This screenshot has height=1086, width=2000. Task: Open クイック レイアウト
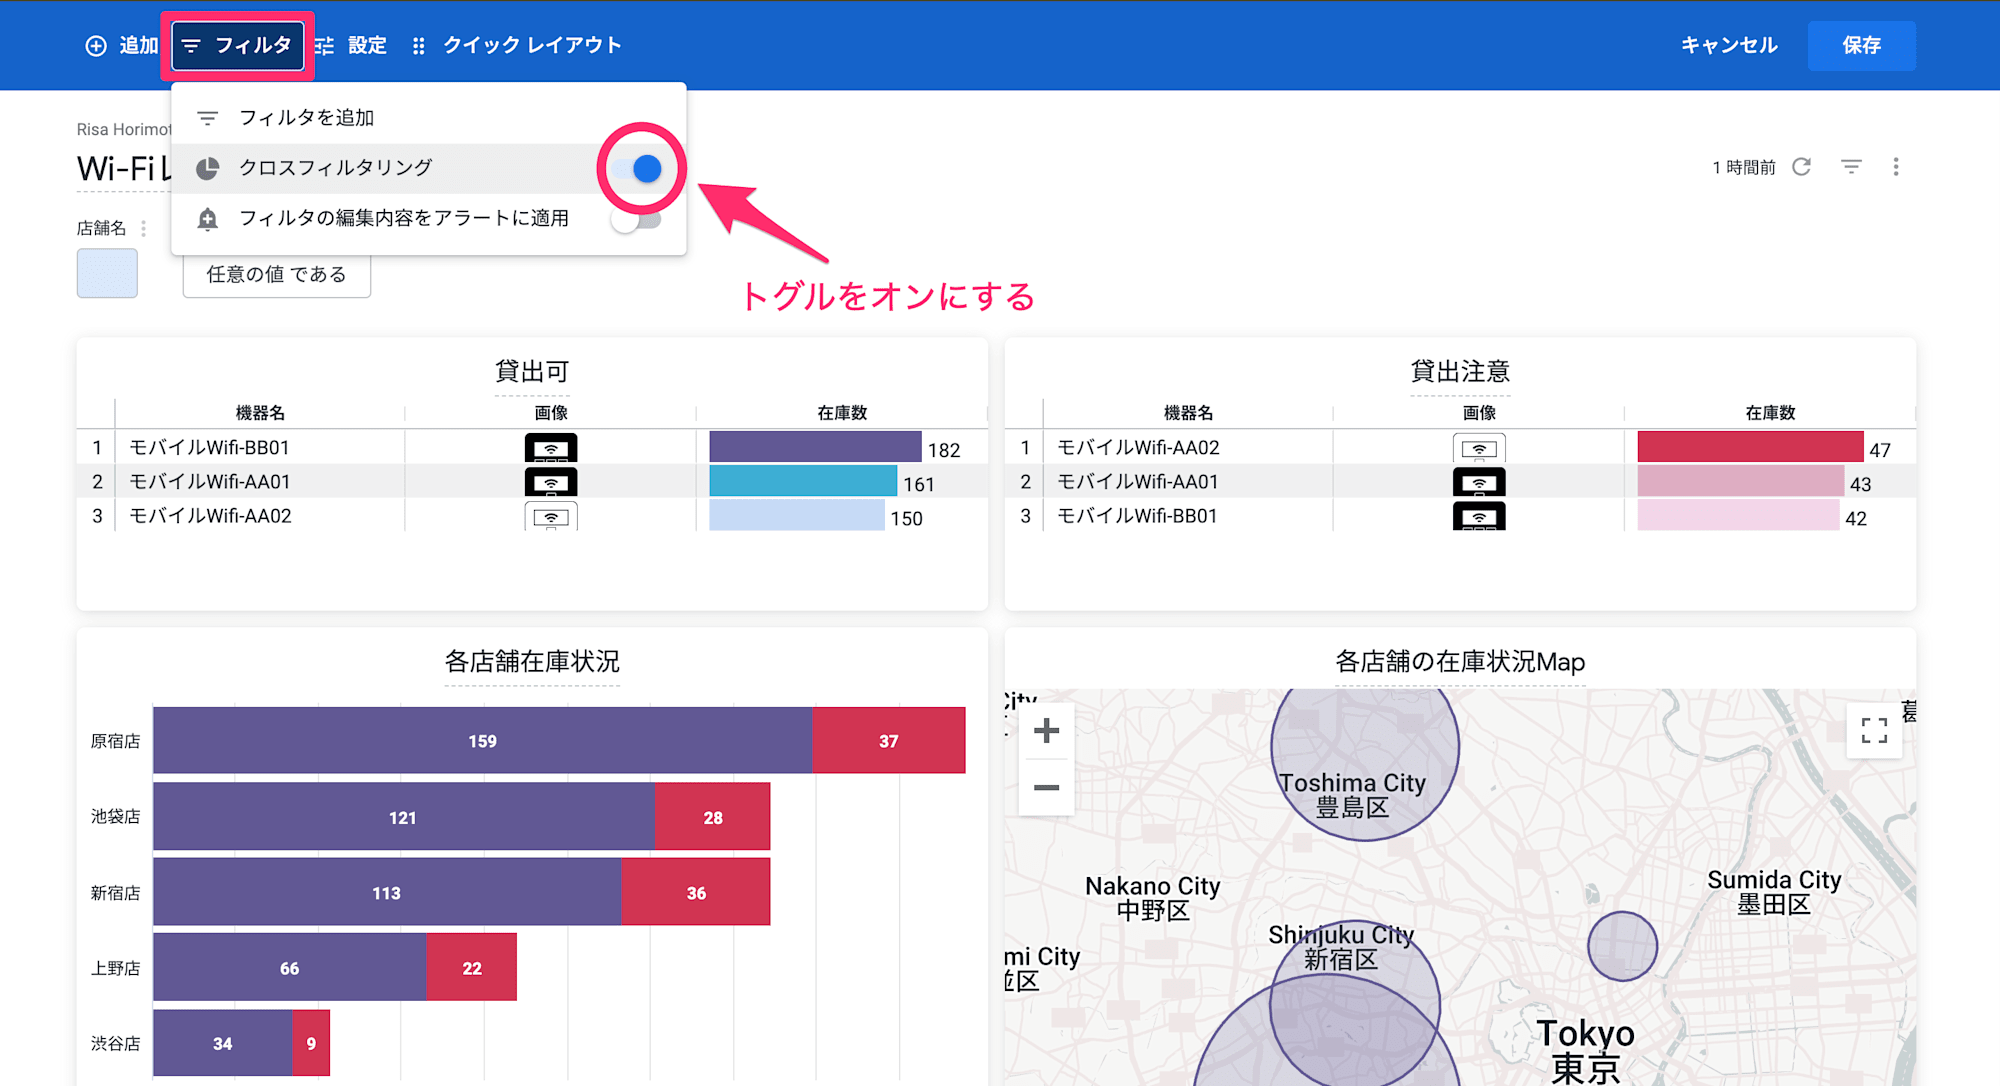[x=517, y=46]
